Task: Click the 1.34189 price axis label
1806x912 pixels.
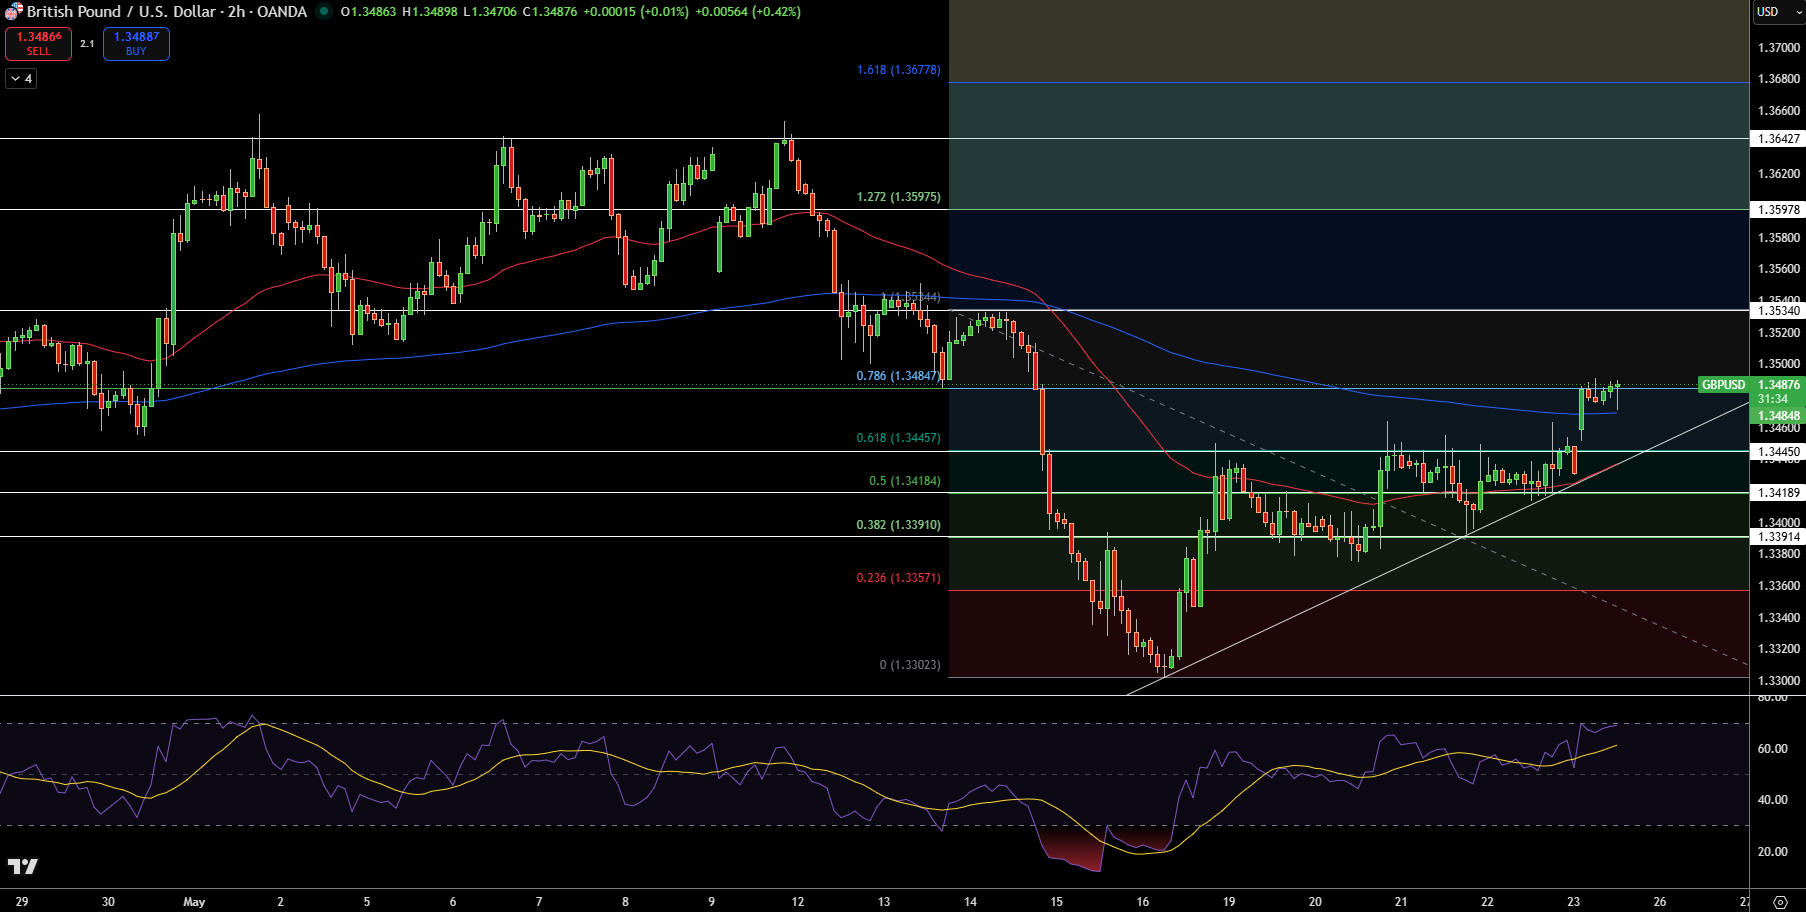Action: pyautogui.click(x=1778, y=493)
